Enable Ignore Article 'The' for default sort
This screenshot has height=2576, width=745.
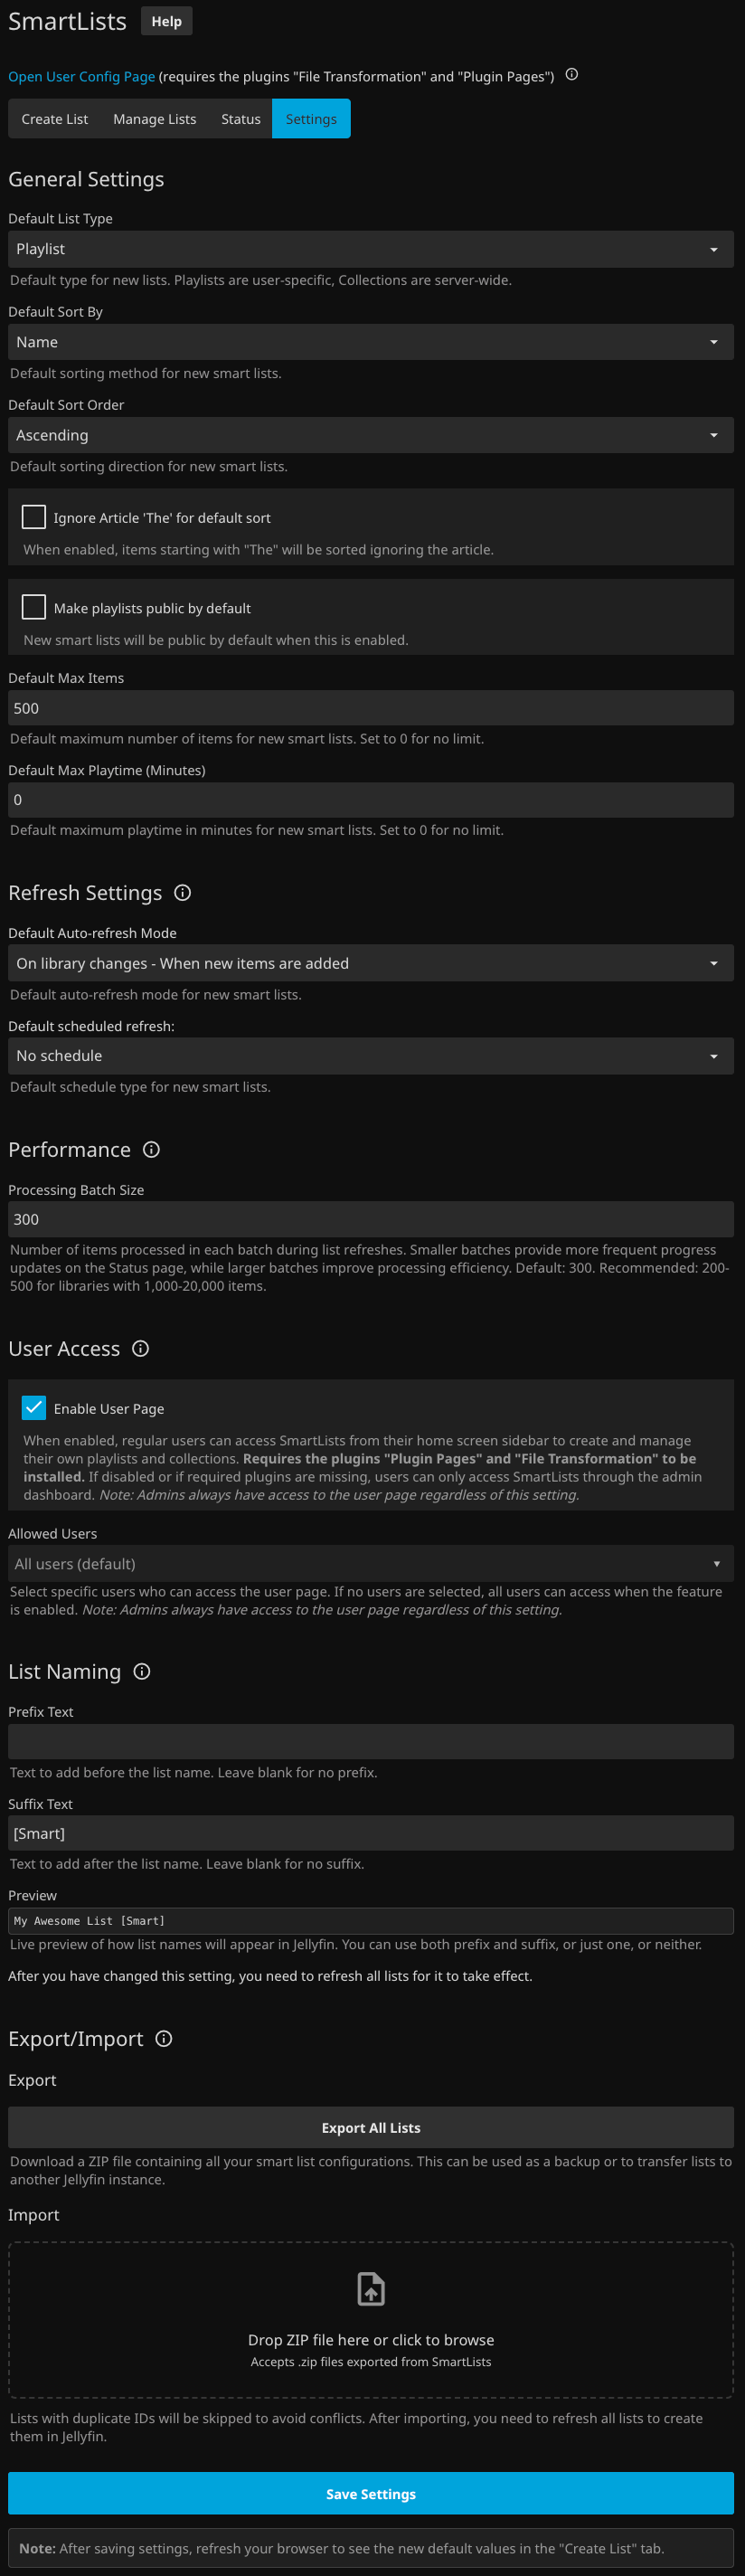(x=34, y=517)
